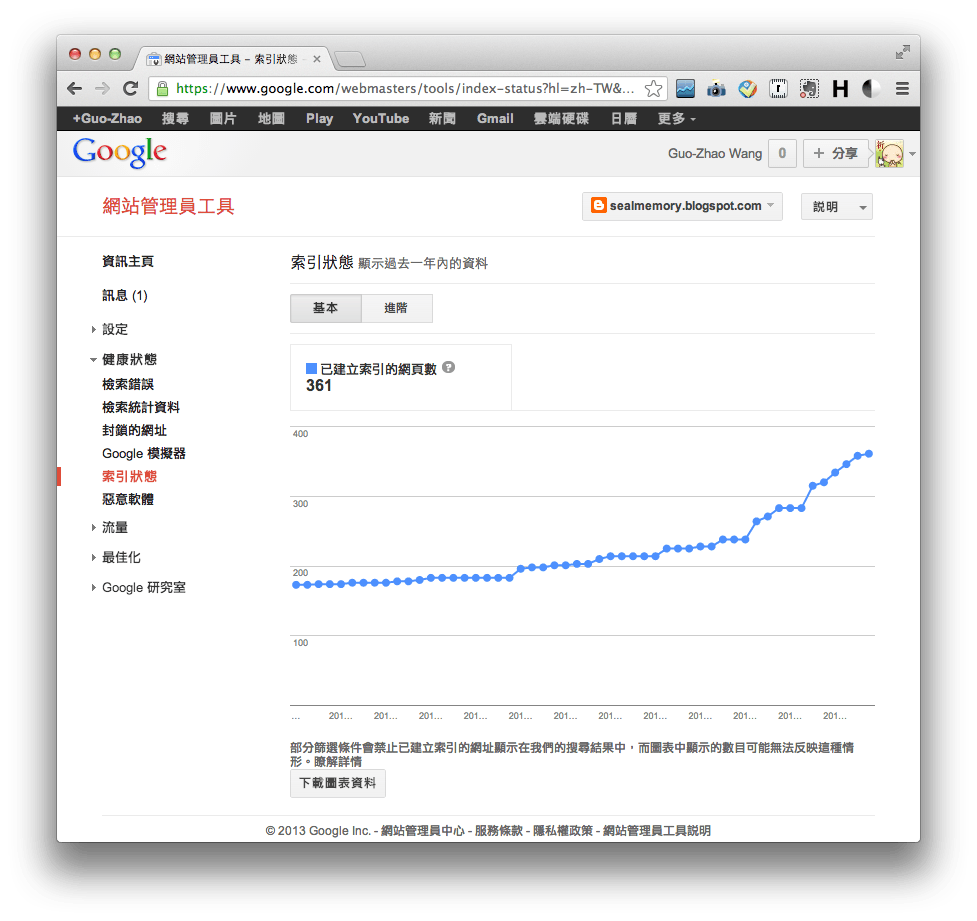
Task: Open the blue chart analytics extension icon
Action: (685, 88)
